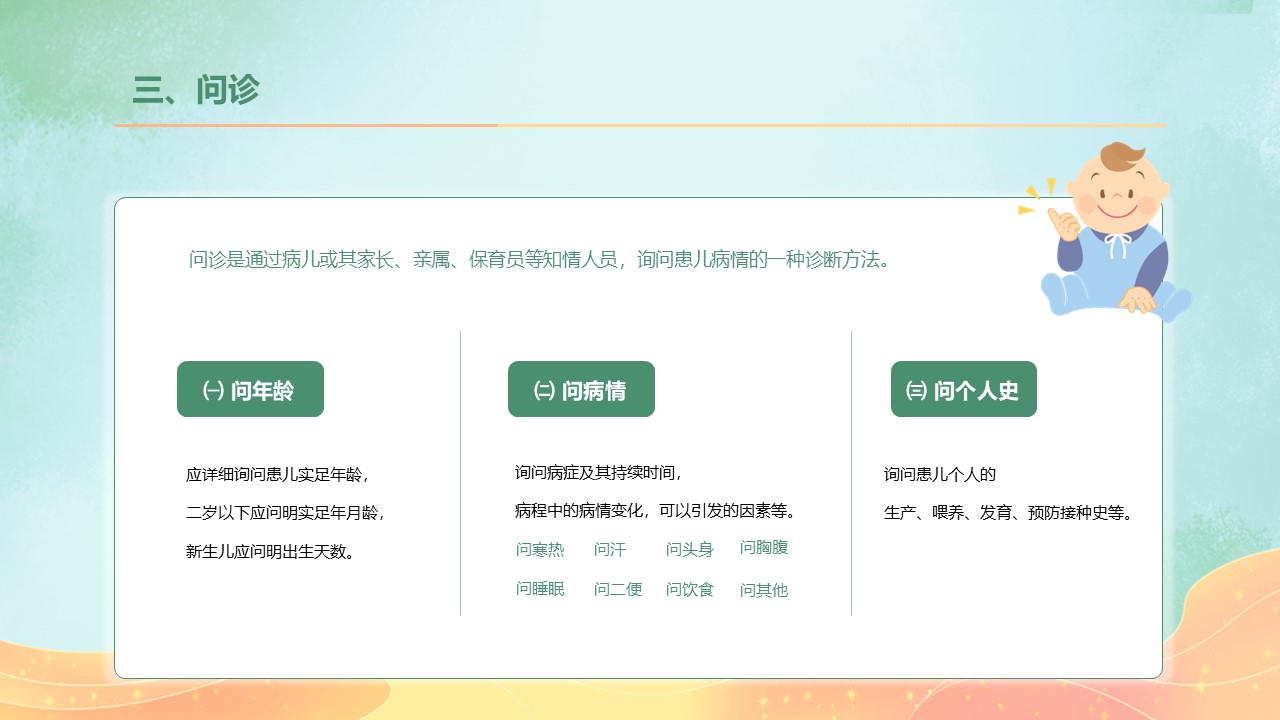The image size is (1280, 720).
Task: Click the slide title 三、问诊
Action: pos(196,90)
